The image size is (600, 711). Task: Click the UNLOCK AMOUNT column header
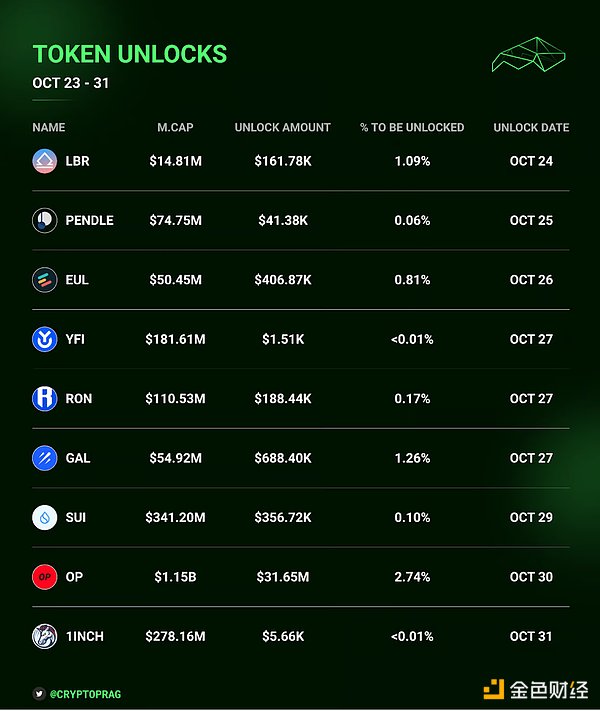pyautogui.click(x=282, y=128)
